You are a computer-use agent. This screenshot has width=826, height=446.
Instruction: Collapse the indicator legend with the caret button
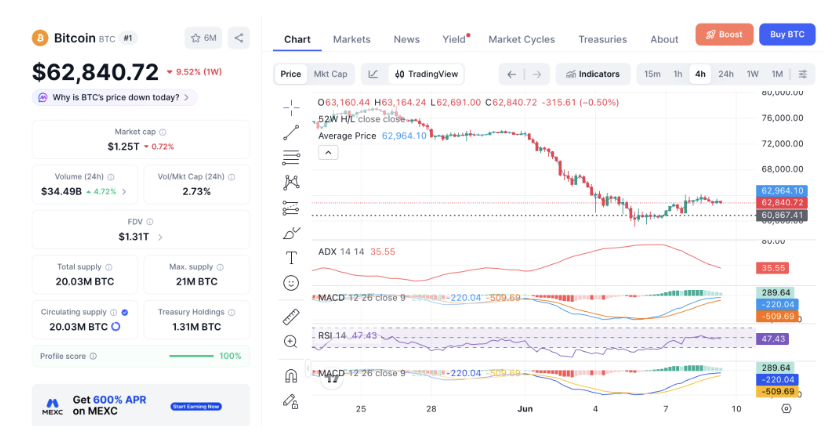coord(328,153)
